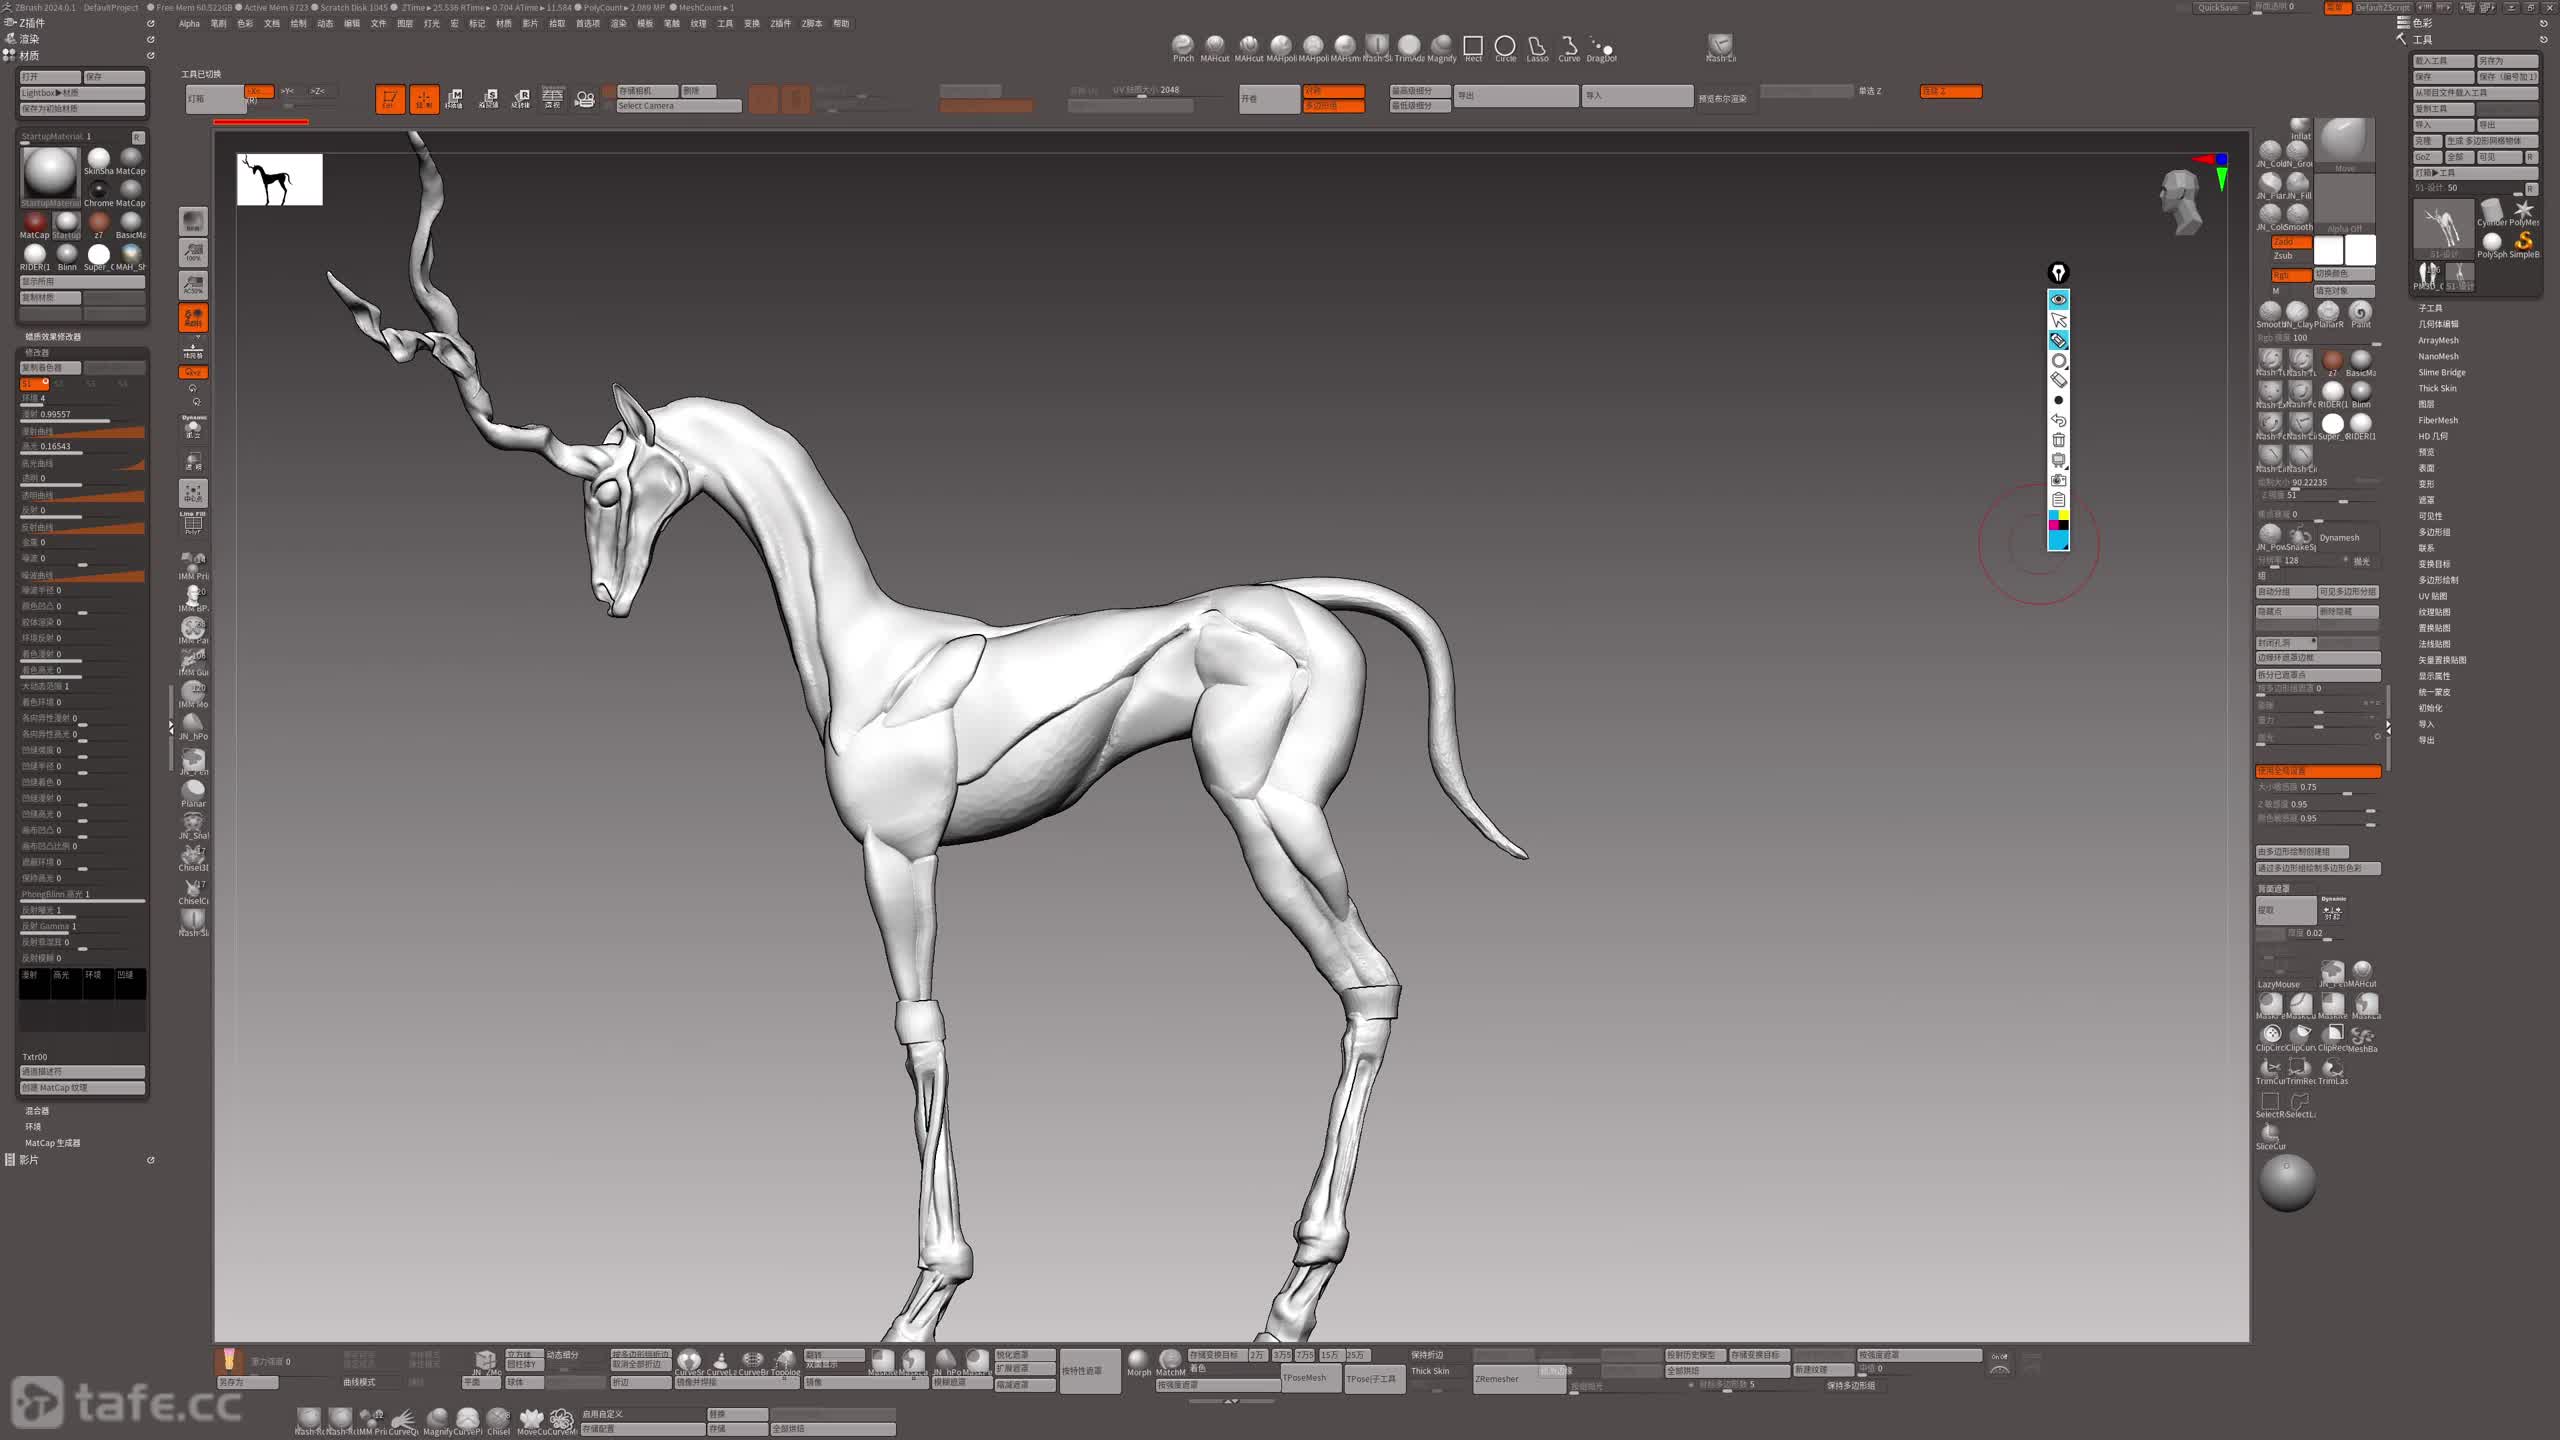The image size is (2560, 1440).
Task: Expand the NanoMesh section
Action: coord(2437,356)
